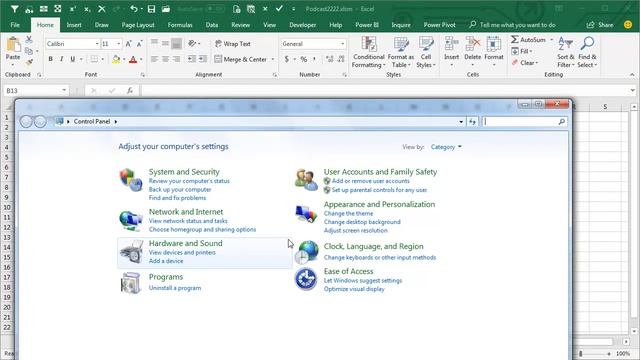Click the Control Panel search box
640x360 pixels.
click(x=524, y=122)
